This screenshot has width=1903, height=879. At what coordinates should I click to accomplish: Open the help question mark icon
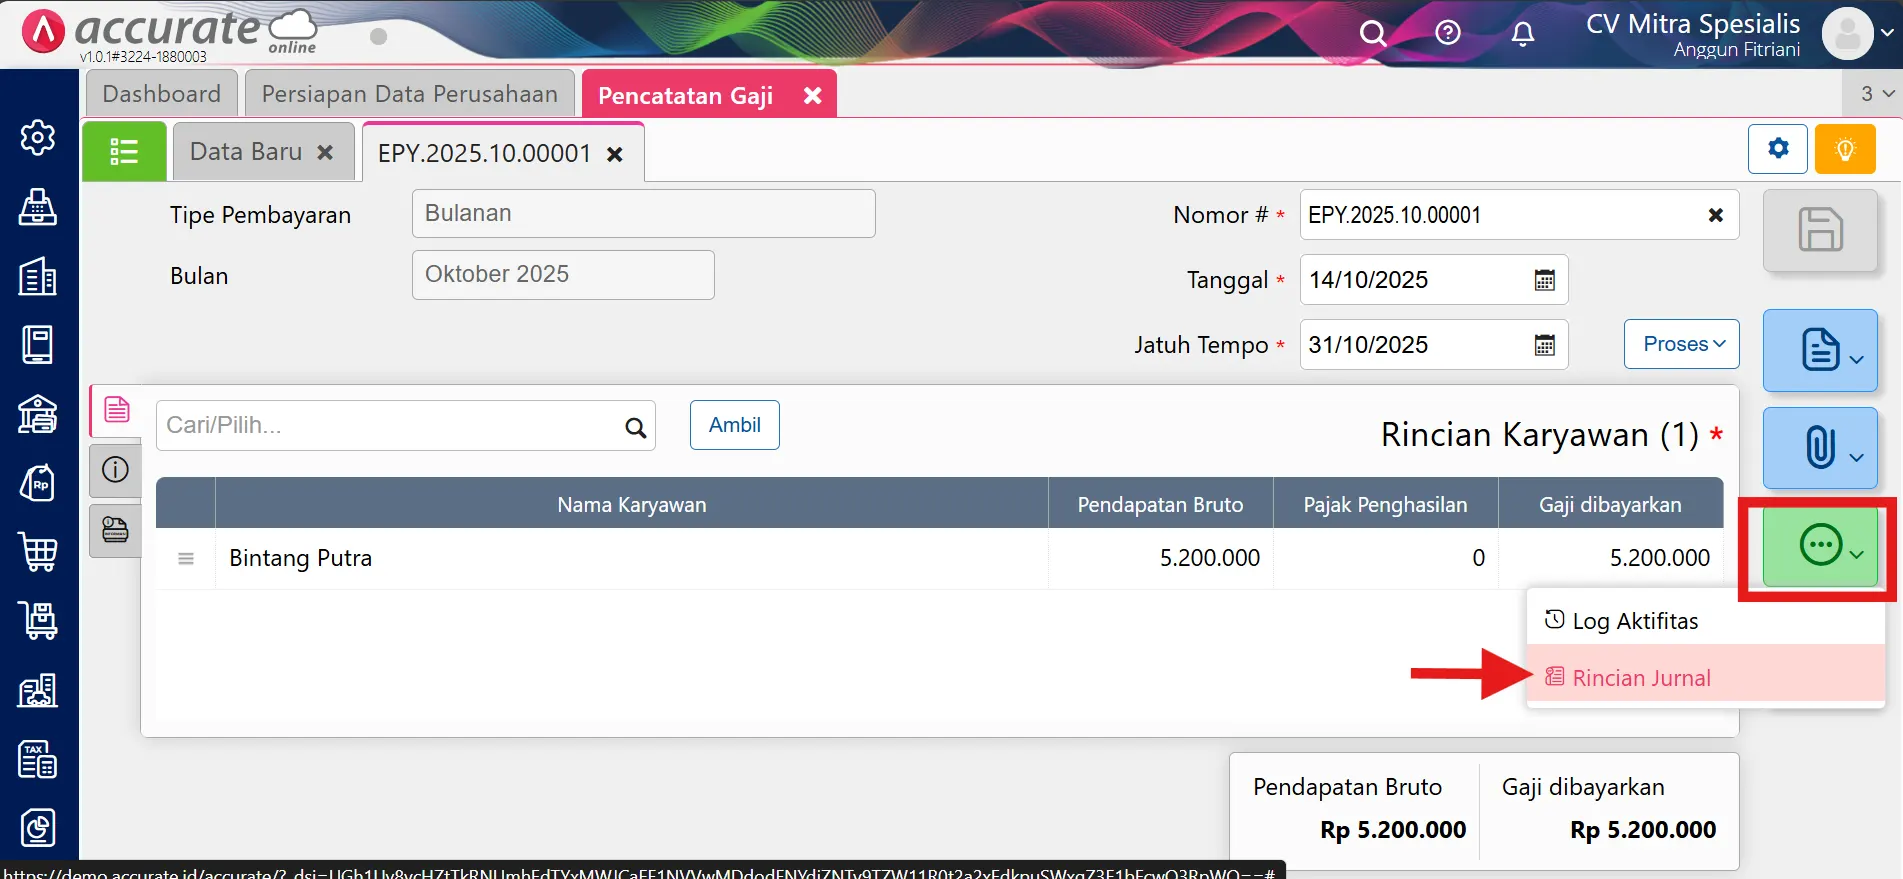tap(1447, 33)
